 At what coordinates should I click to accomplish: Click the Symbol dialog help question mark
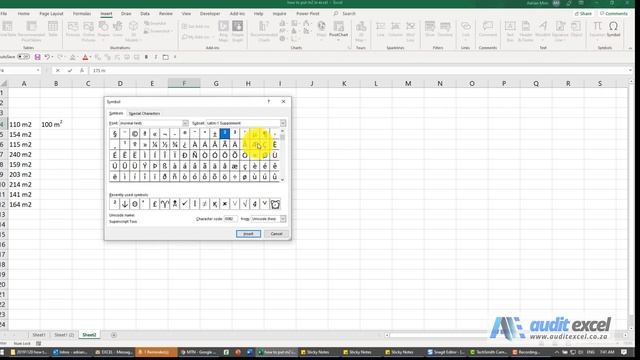[269, 102]
